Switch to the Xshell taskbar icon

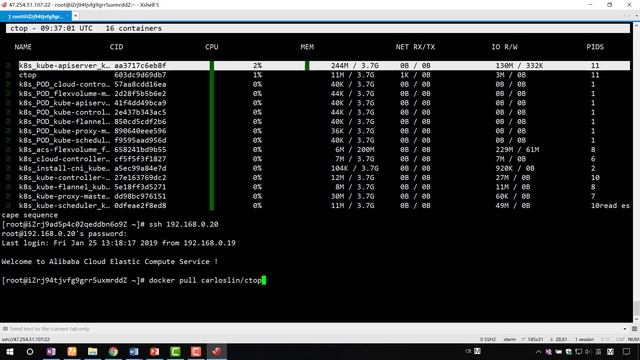[x=216, y=351]
